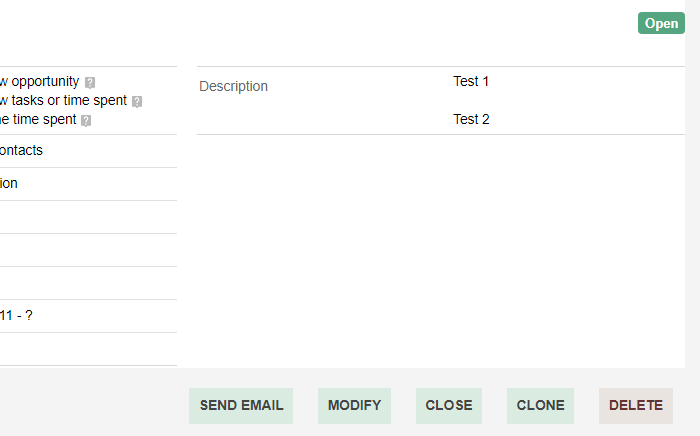Click the help icon next to opportunity
The image size is (700, 436).
pos(90,83)
